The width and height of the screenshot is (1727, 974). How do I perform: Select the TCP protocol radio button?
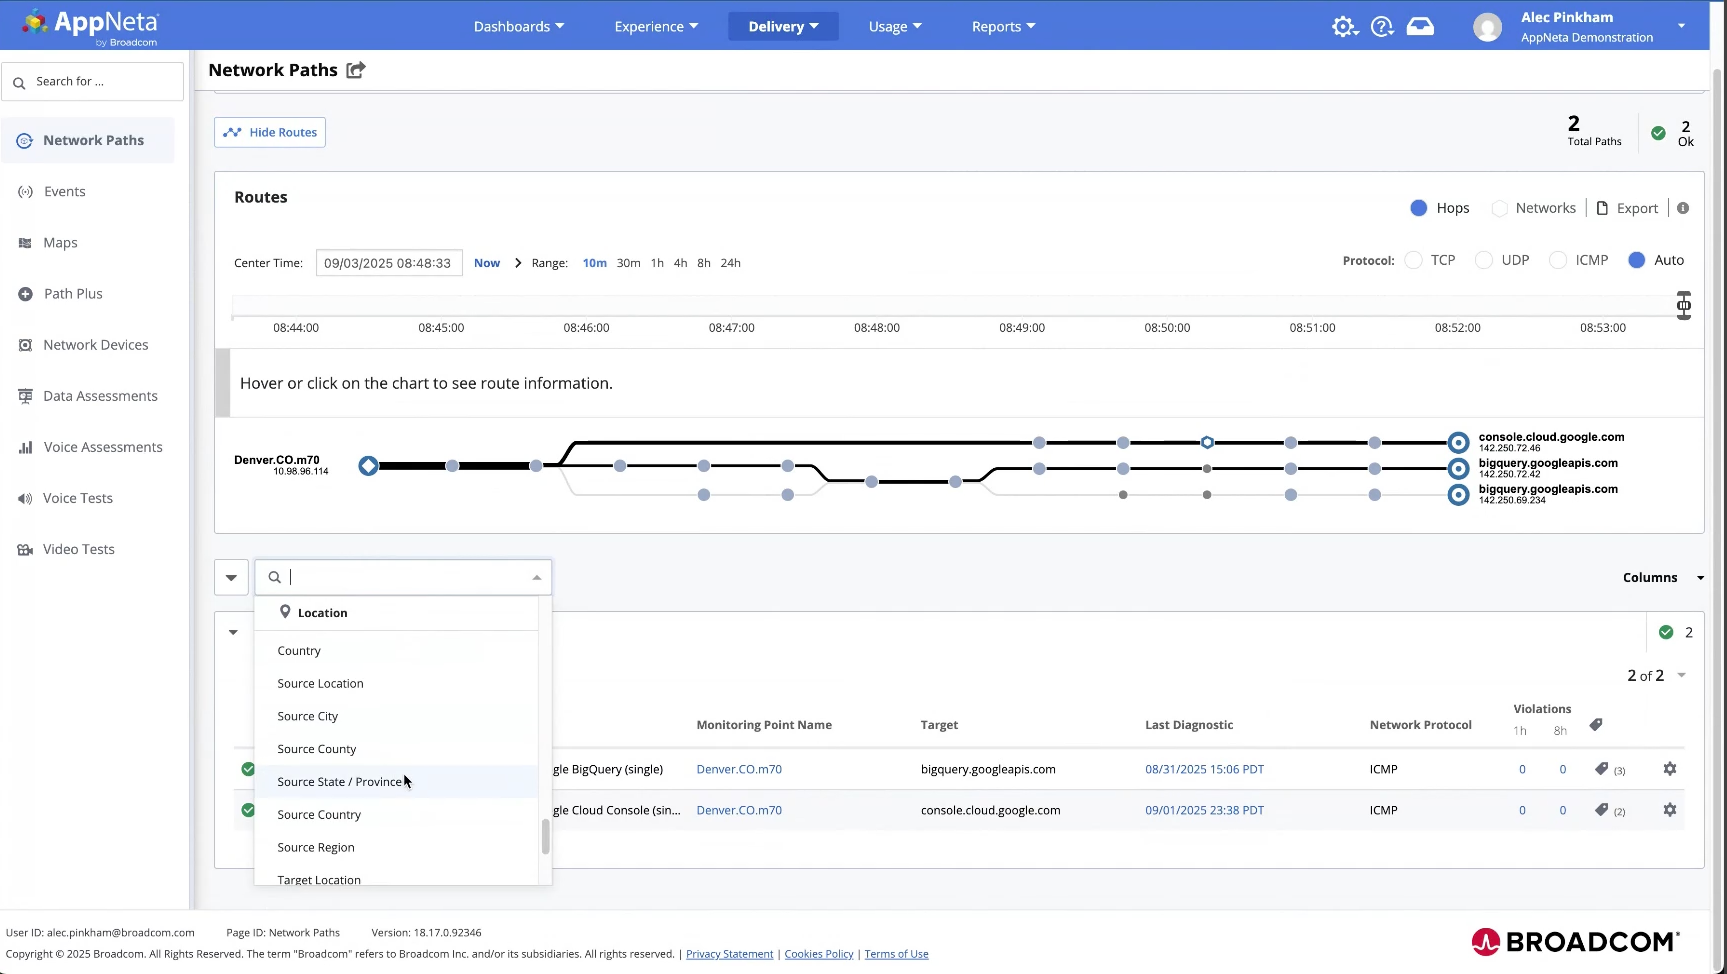point(1413,260)
